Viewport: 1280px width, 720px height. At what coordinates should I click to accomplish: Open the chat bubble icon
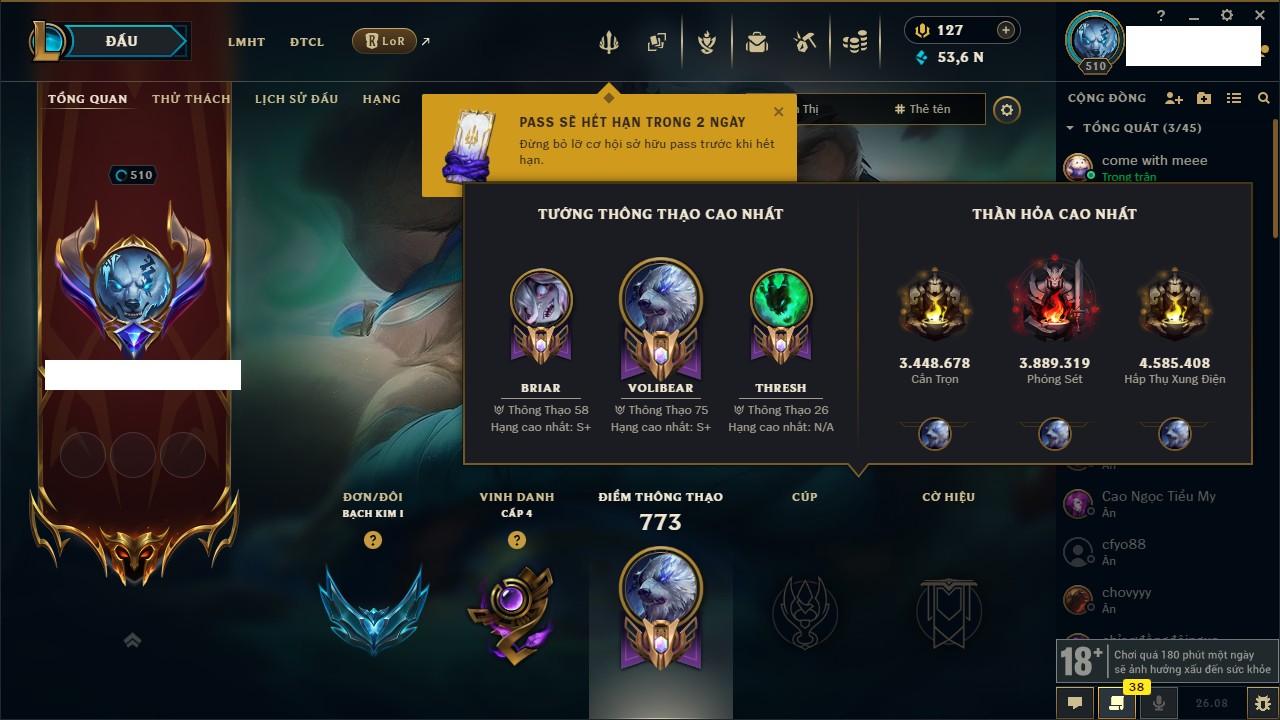(1075, 703)
